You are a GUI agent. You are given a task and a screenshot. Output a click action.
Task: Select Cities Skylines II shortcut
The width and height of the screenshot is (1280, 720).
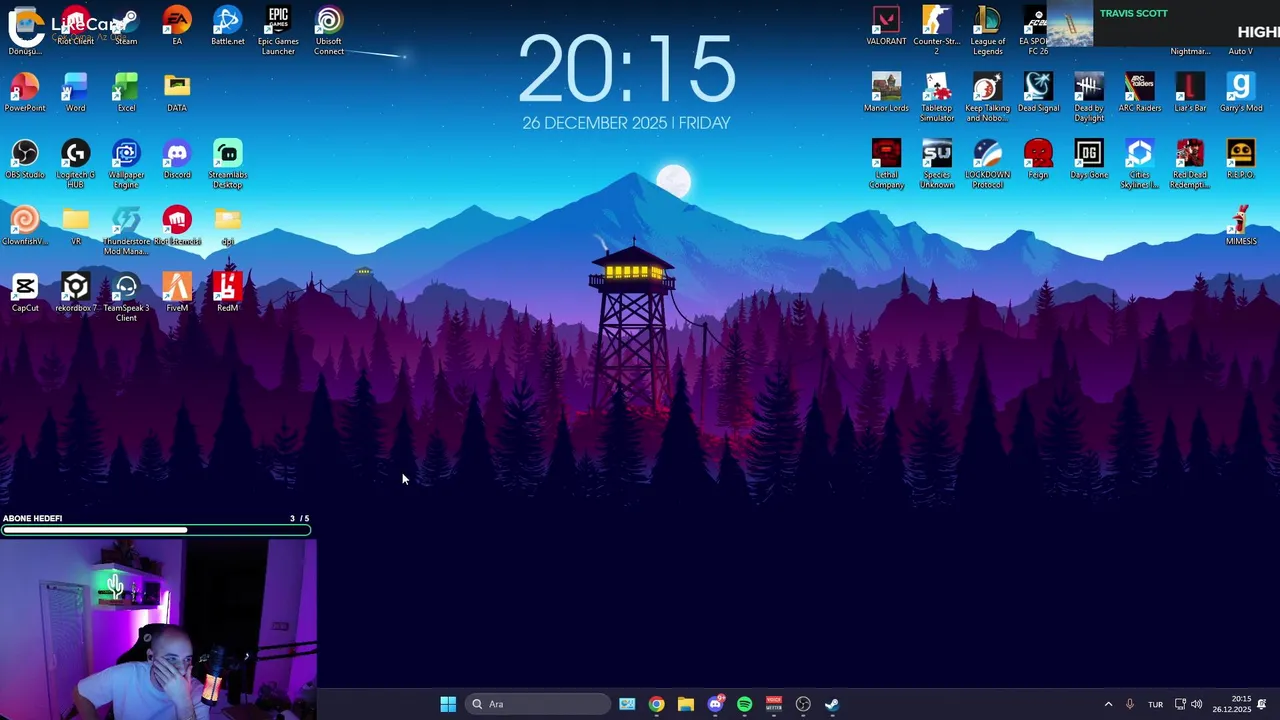pos(1139,164)
